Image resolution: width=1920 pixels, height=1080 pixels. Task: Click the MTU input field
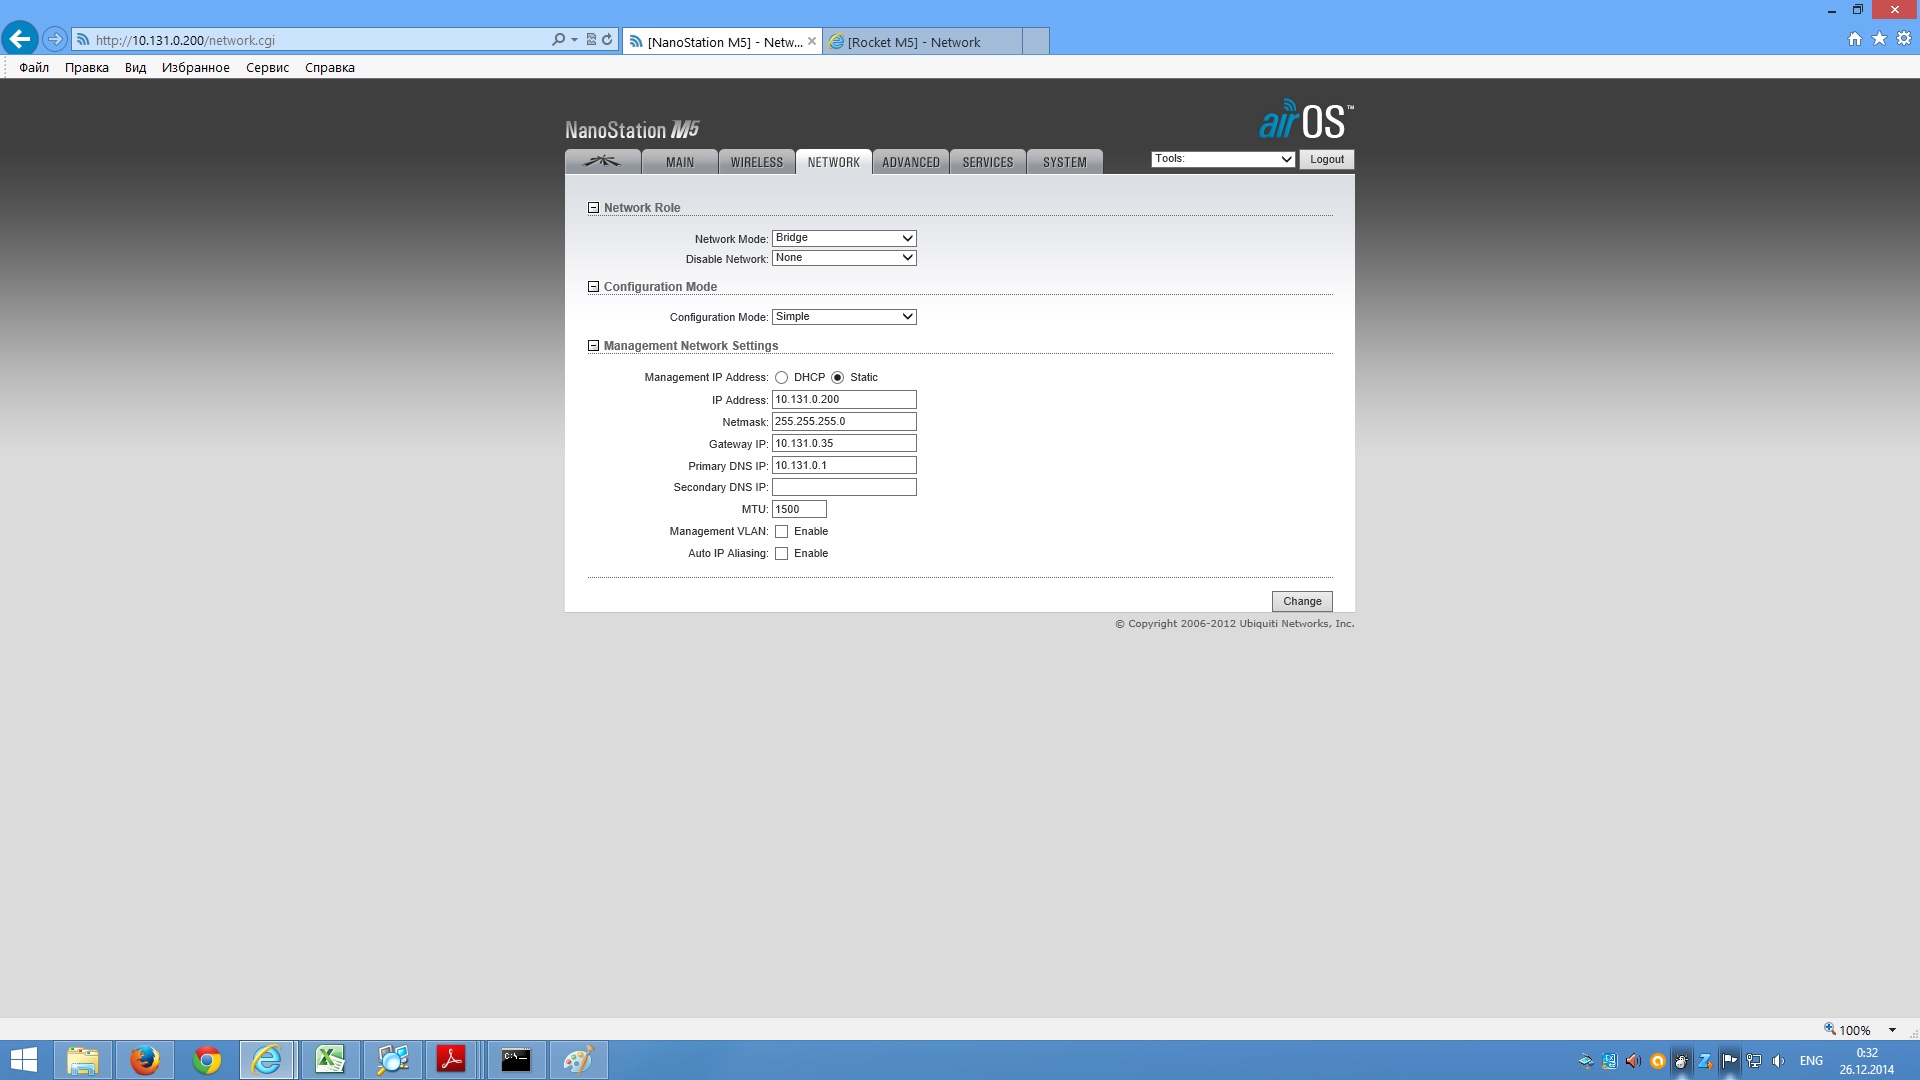[x=799, y=510]
